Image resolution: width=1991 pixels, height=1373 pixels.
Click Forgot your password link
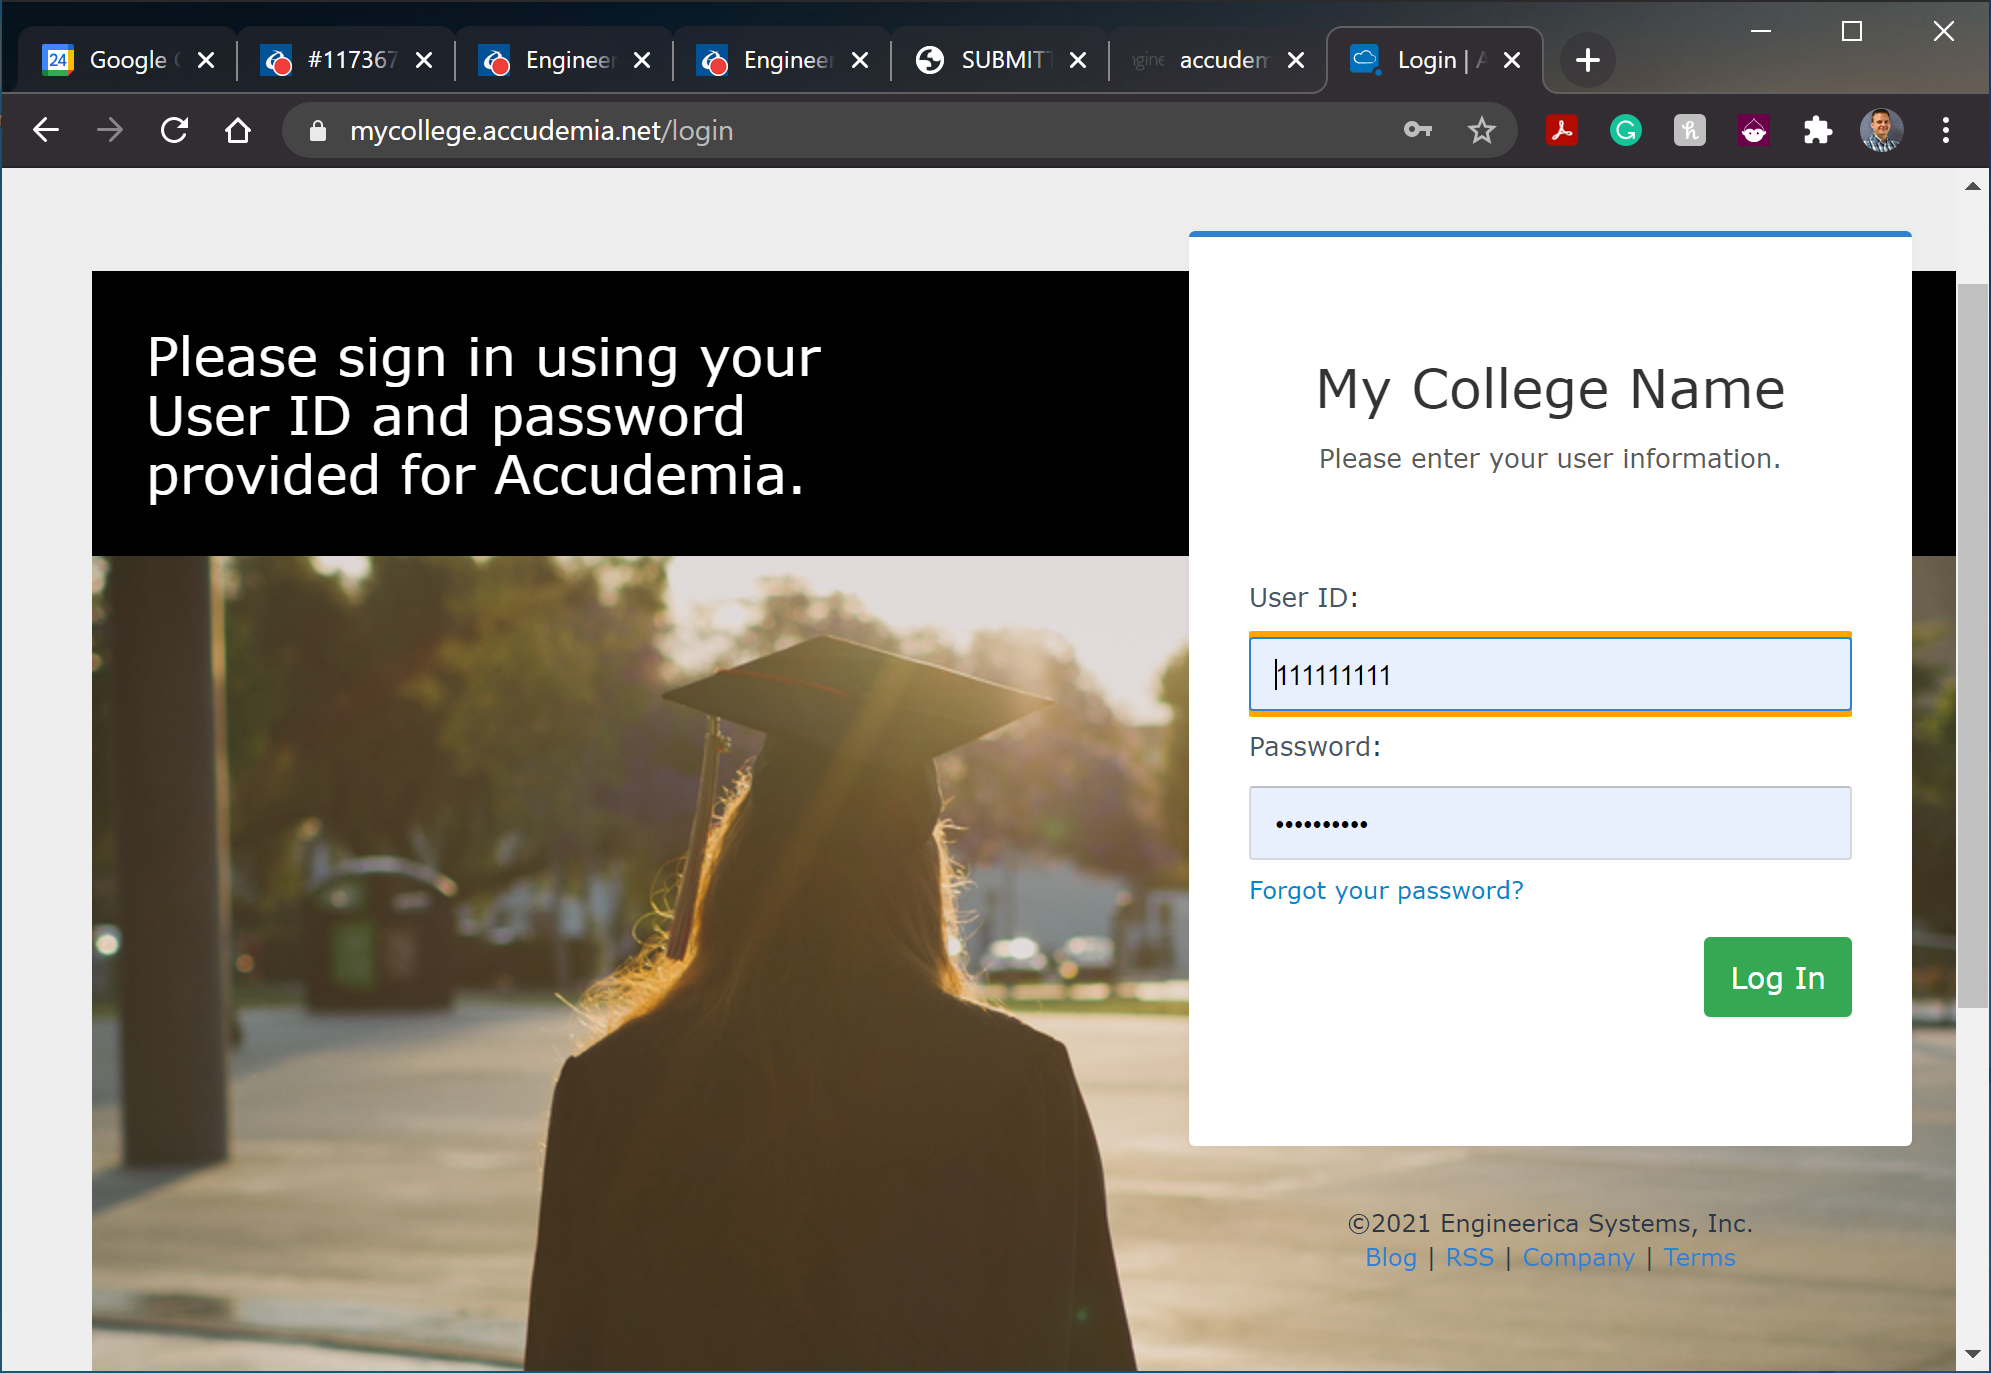pos(1386,890)
